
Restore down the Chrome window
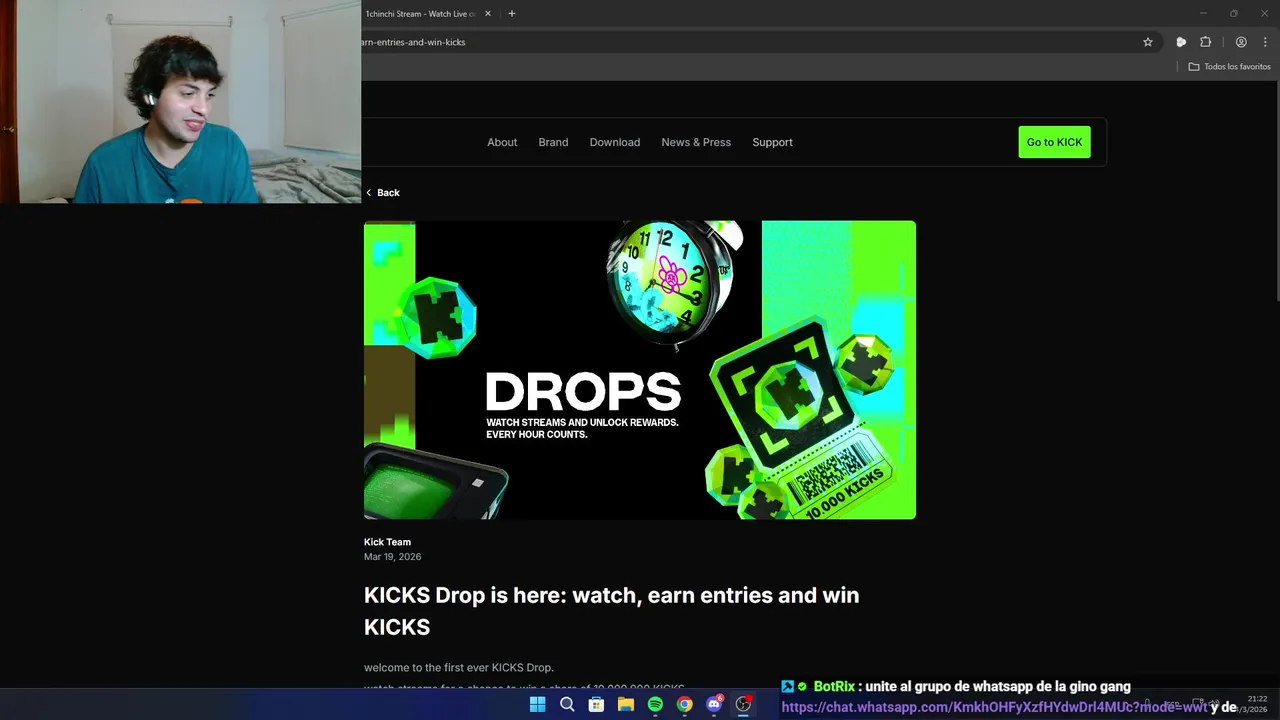[x=1233, y=13]
